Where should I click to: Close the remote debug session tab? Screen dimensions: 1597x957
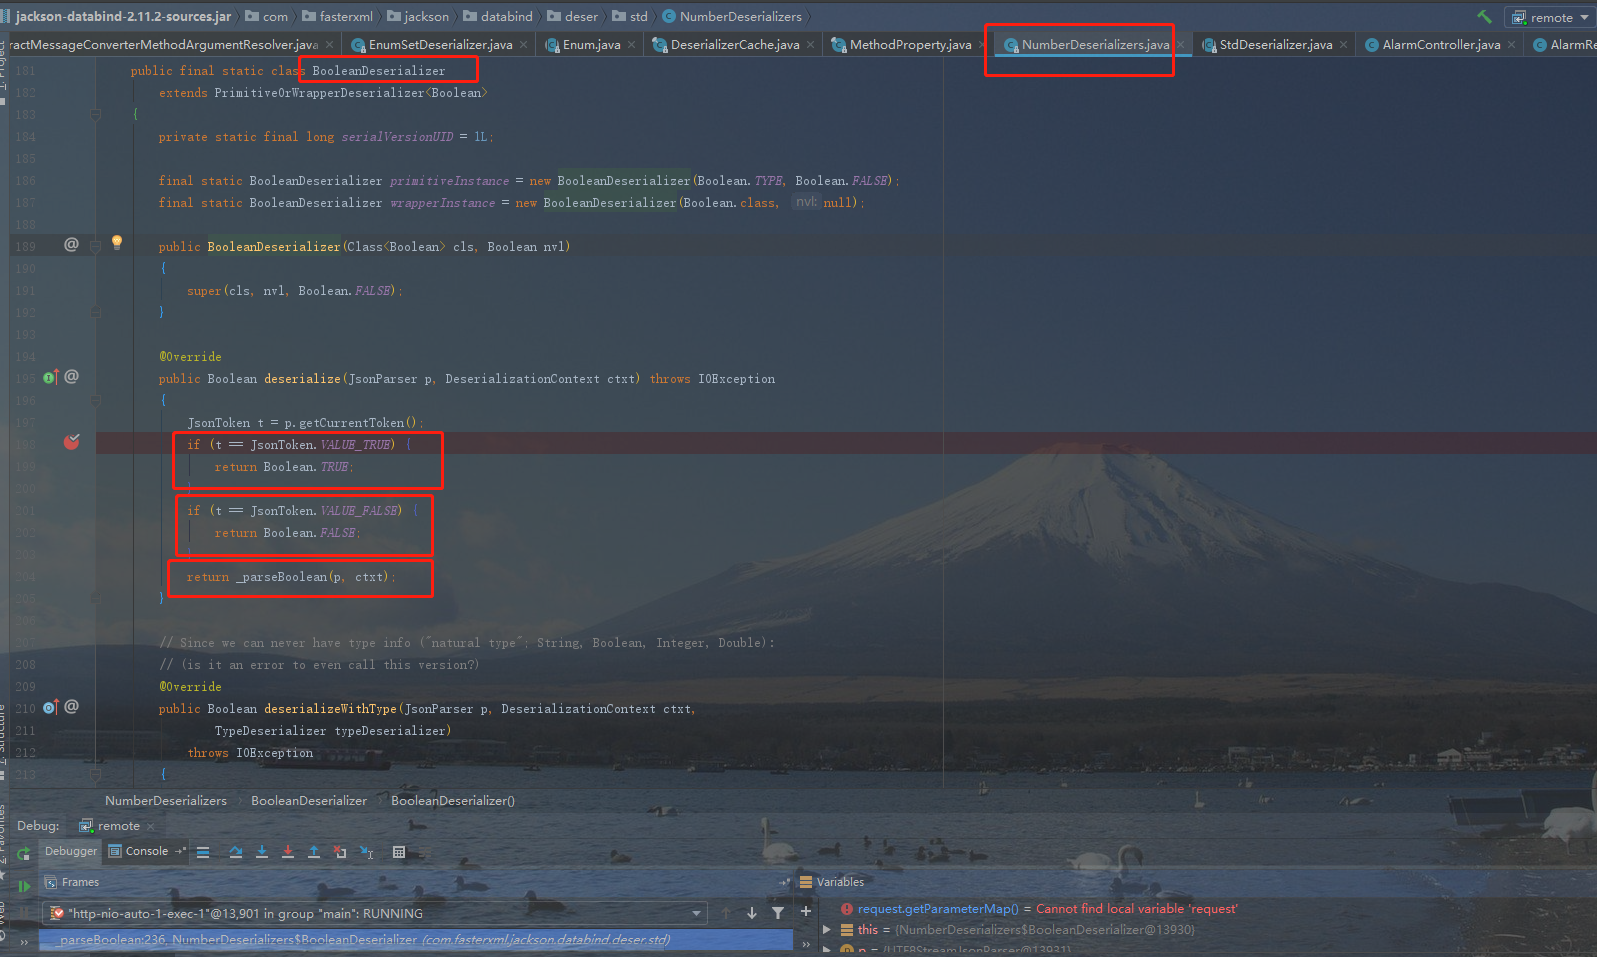pyautogui.click(x=151, y=826)
